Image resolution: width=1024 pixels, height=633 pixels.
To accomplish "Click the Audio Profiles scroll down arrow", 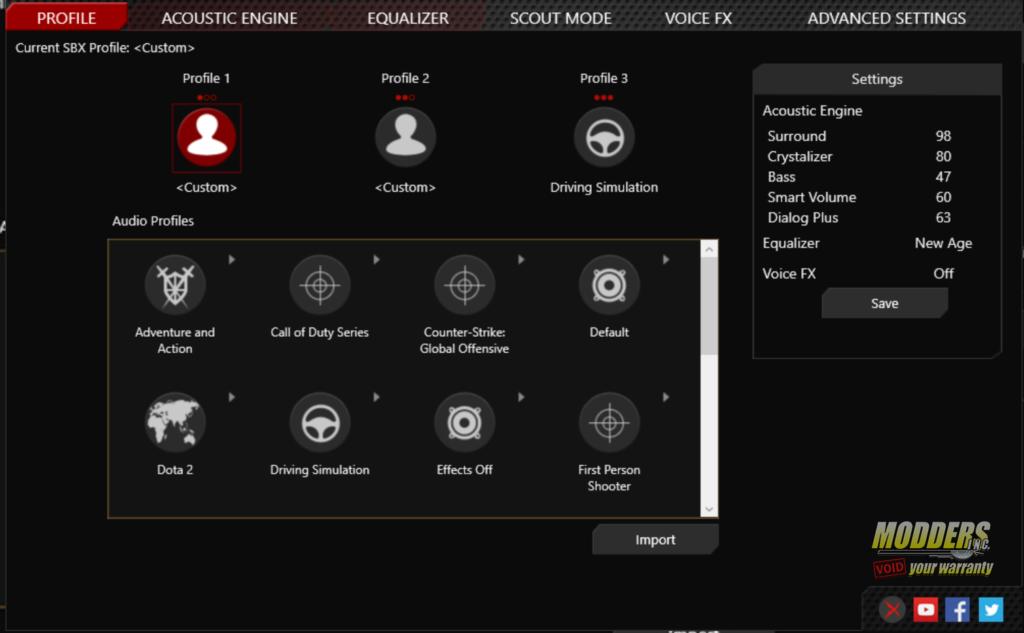I will (x=709, y=510).
